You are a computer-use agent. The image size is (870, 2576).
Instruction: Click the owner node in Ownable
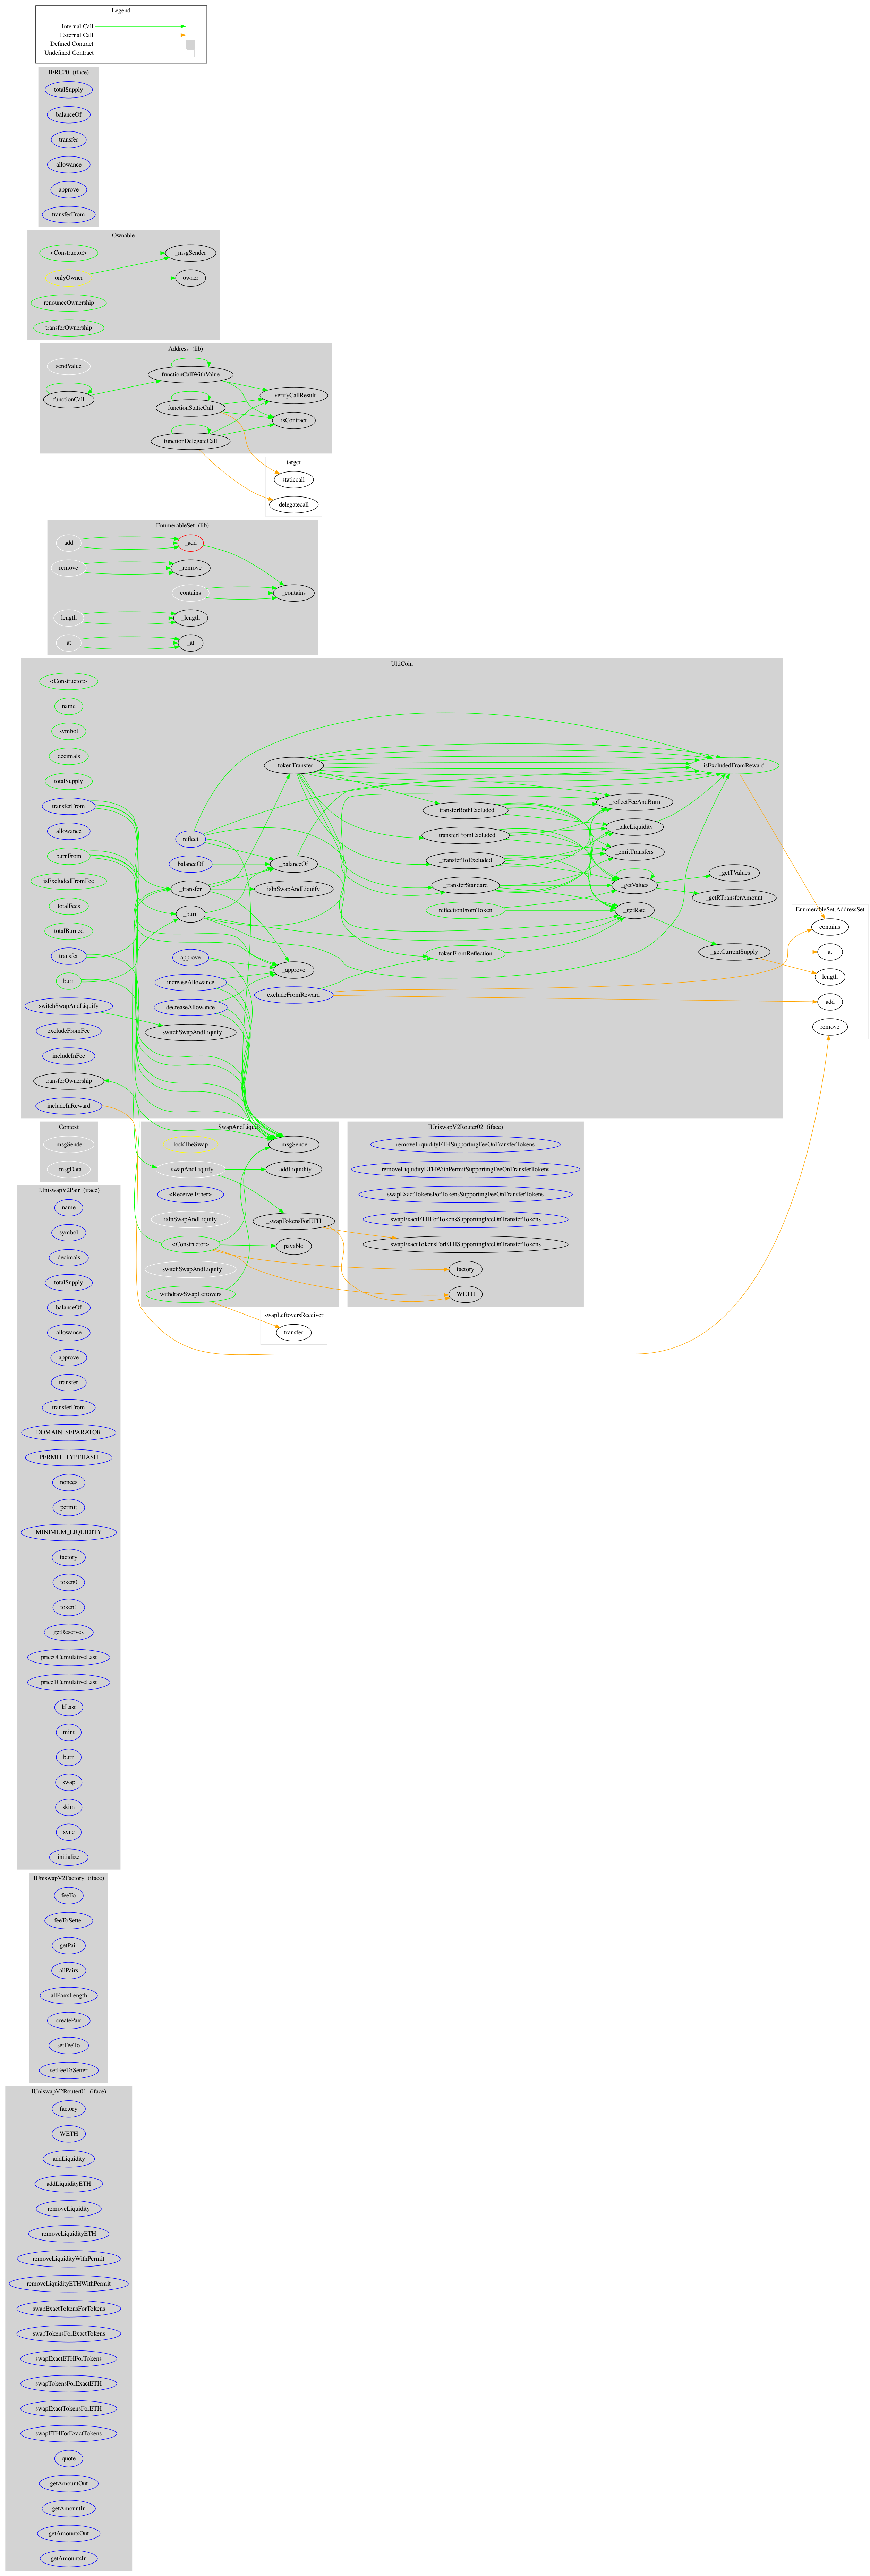tap(190, 278)
